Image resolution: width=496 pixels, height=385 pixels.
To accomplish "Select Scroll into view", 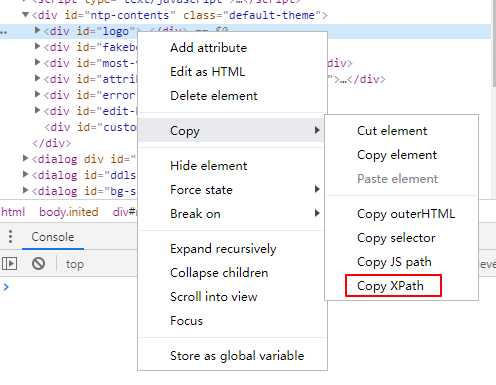I will [x=214, y=297].
